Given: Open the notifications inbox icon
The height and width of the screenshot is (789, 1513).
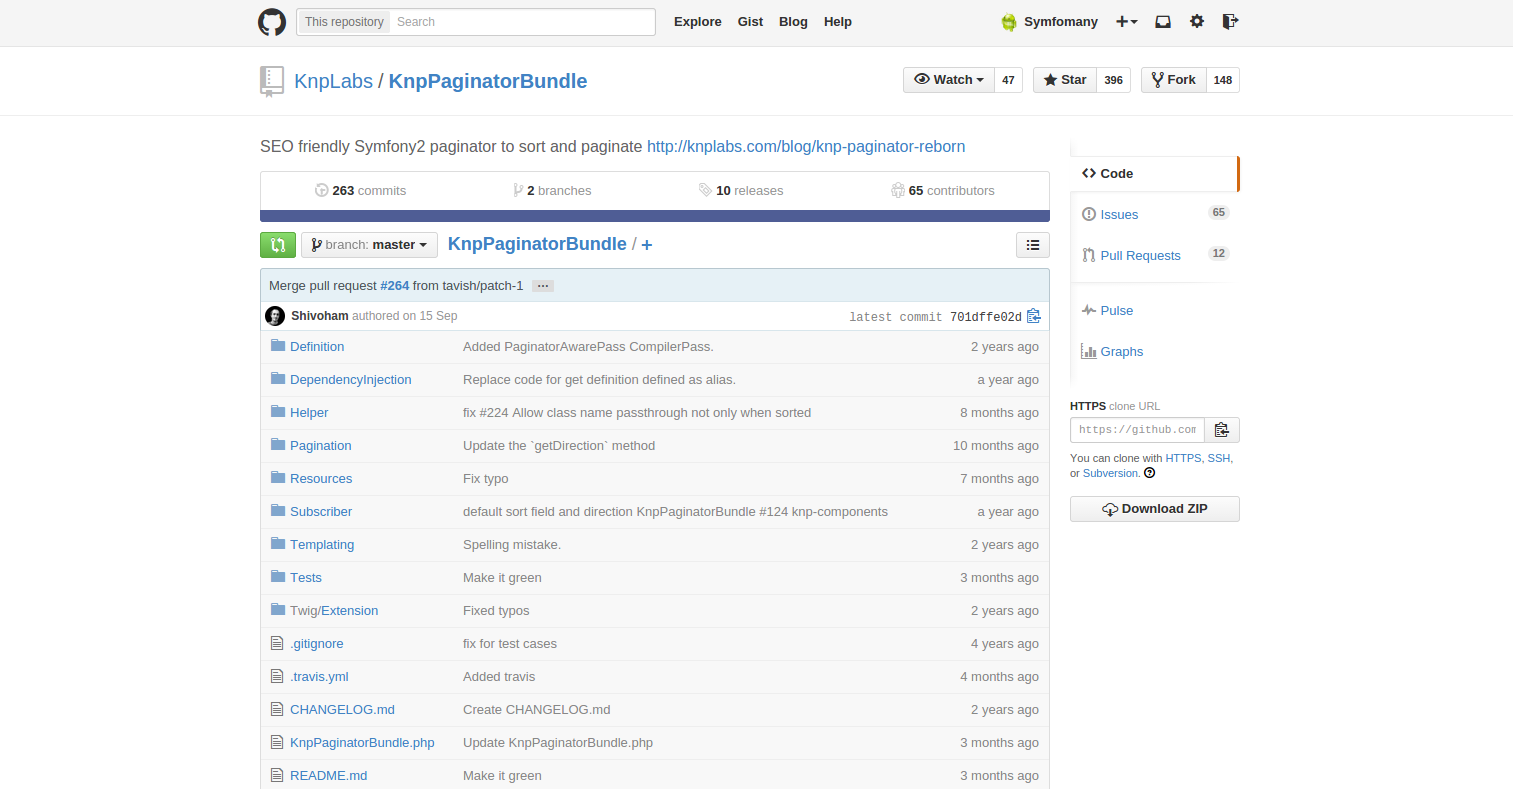Looking at the screenshot, I should click(1163, 22).
